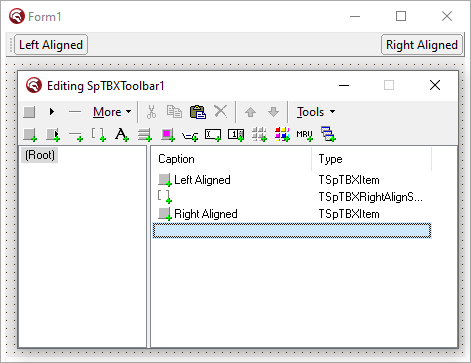Click the underlined-bracket add icon before the edit box icon
471x363 pixels.
(190, 136)
